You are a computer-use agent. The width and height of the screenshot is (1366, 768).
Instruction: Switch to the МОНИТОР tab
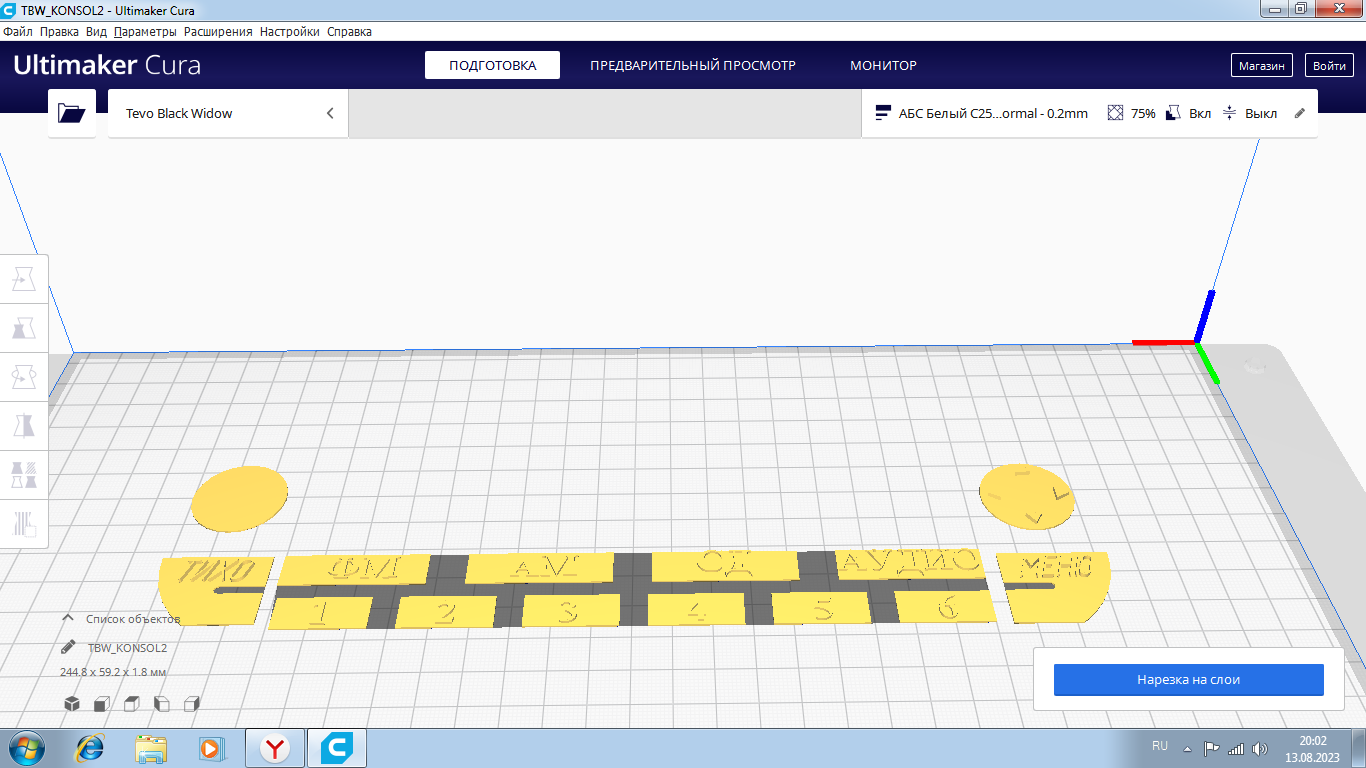pos(883,65)
